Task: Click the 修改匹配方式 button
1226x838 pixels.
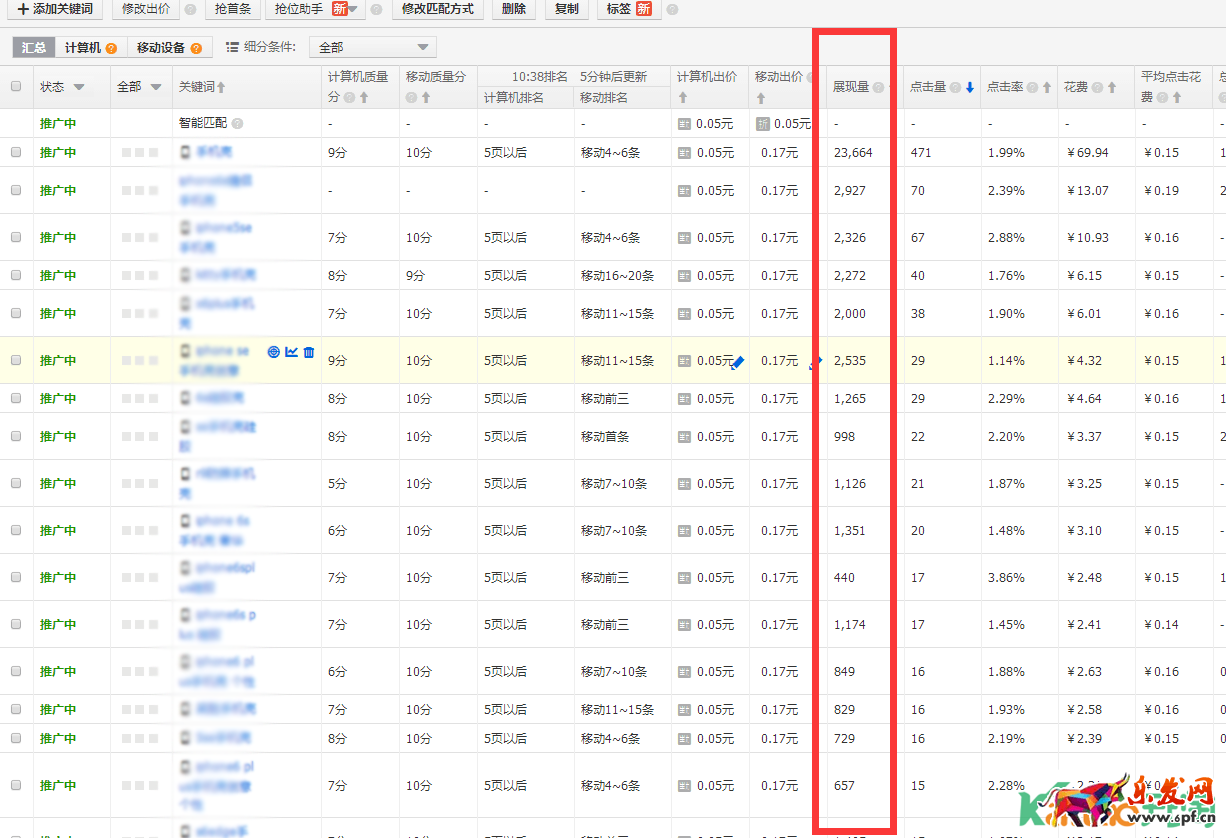Action: coord(437,9)
